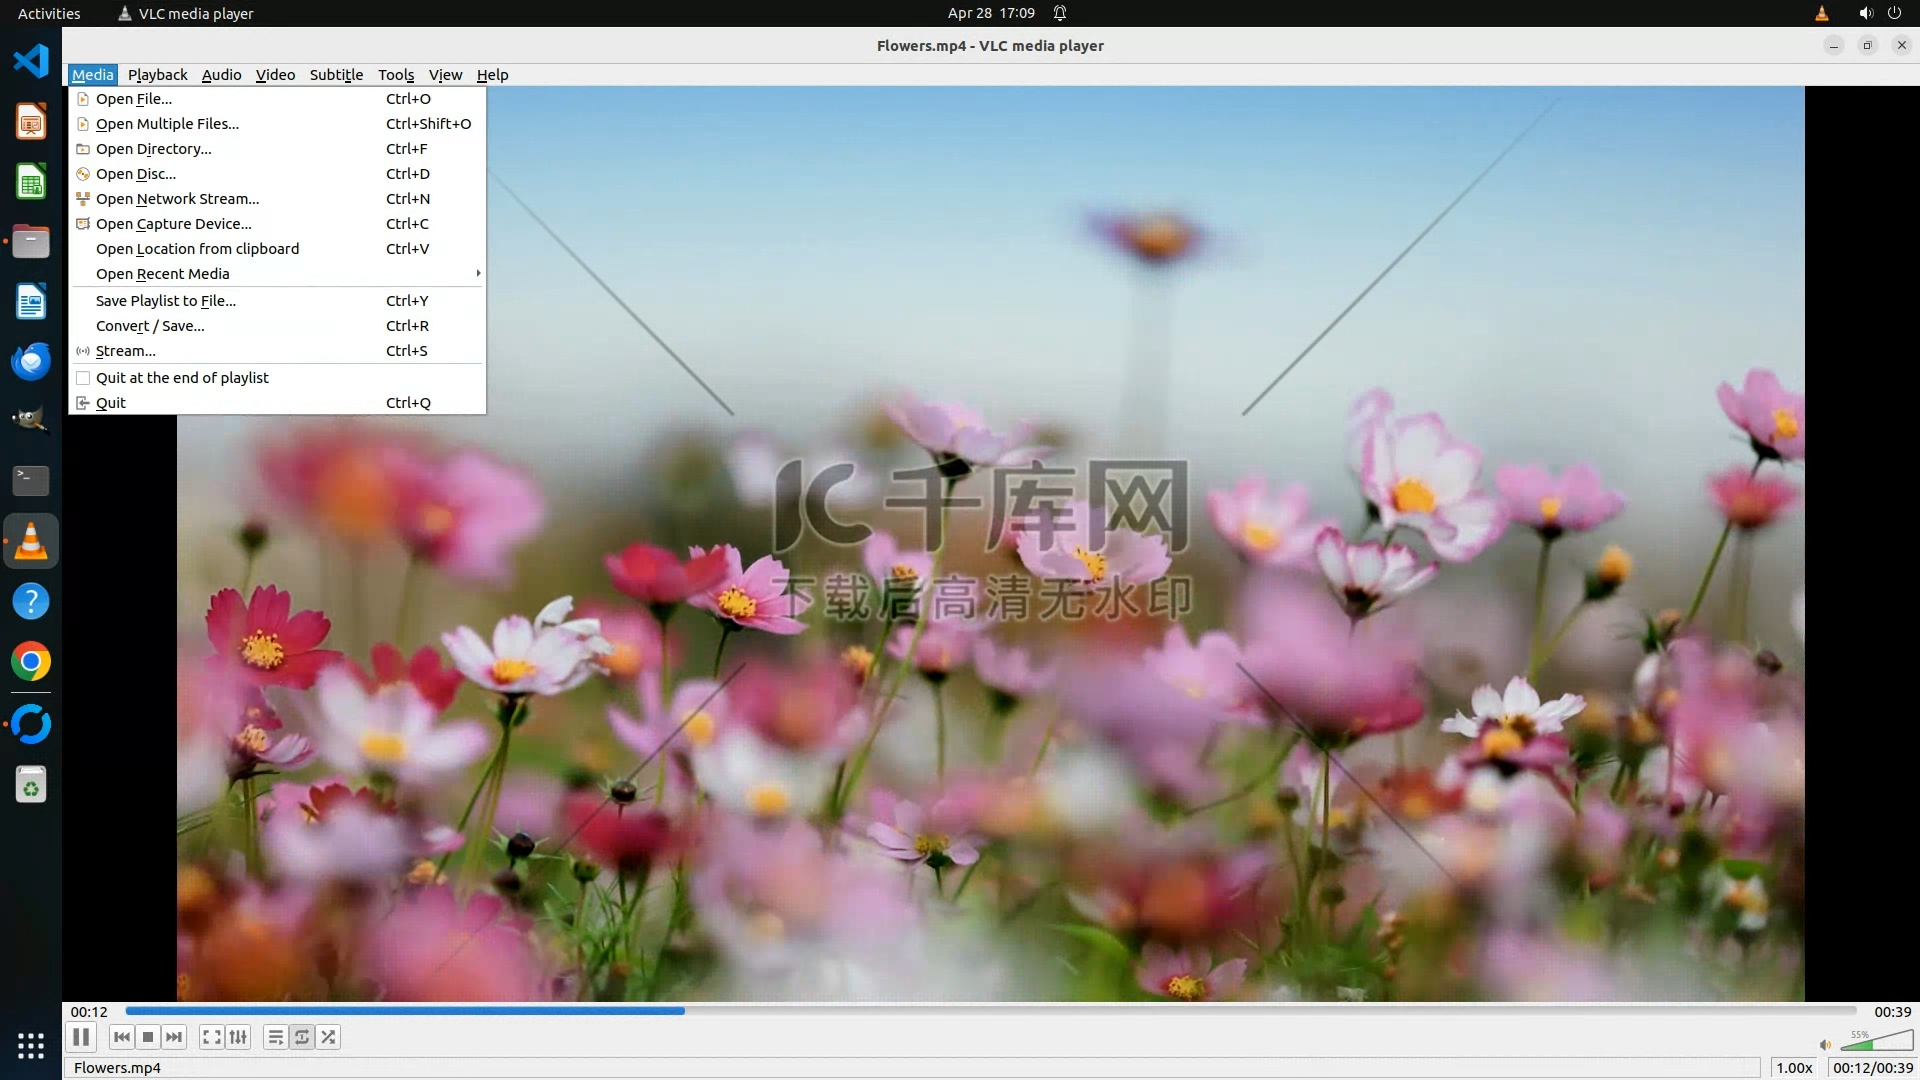Toggle the loop/repeat mode button

[302, 1037]
